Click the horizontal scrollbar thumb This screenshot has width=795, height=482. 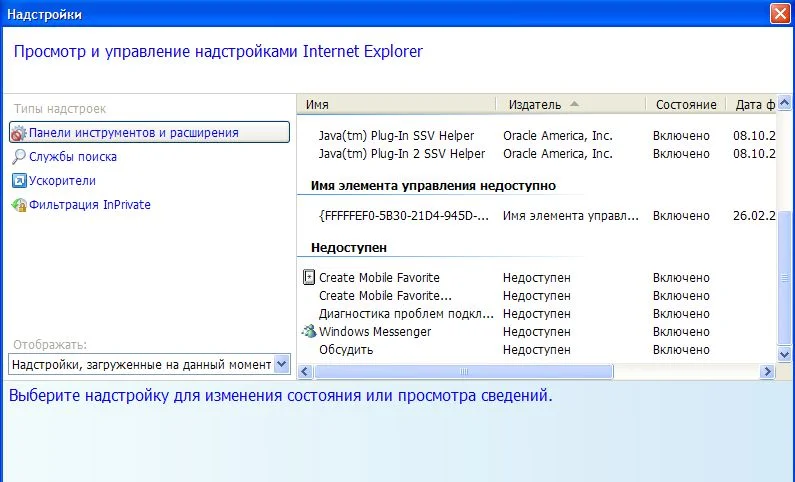463,372
